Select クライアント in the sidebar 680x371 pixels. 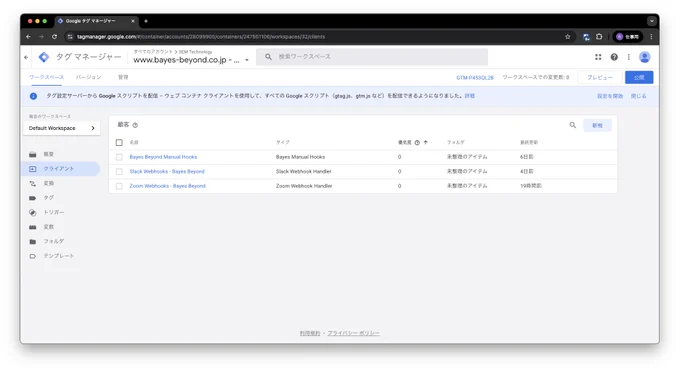point(61,169)
